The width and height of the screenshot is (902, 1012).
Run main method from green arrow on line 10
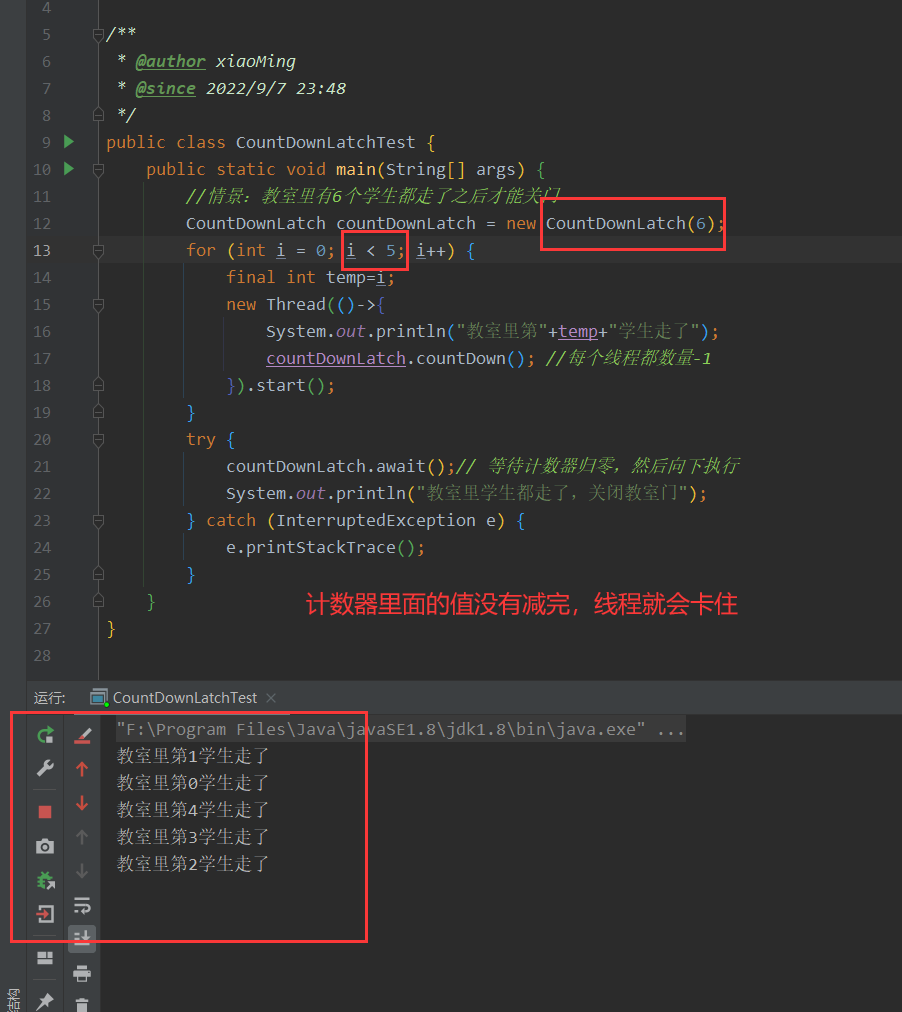pyautogui.click(x=69, y=169)
